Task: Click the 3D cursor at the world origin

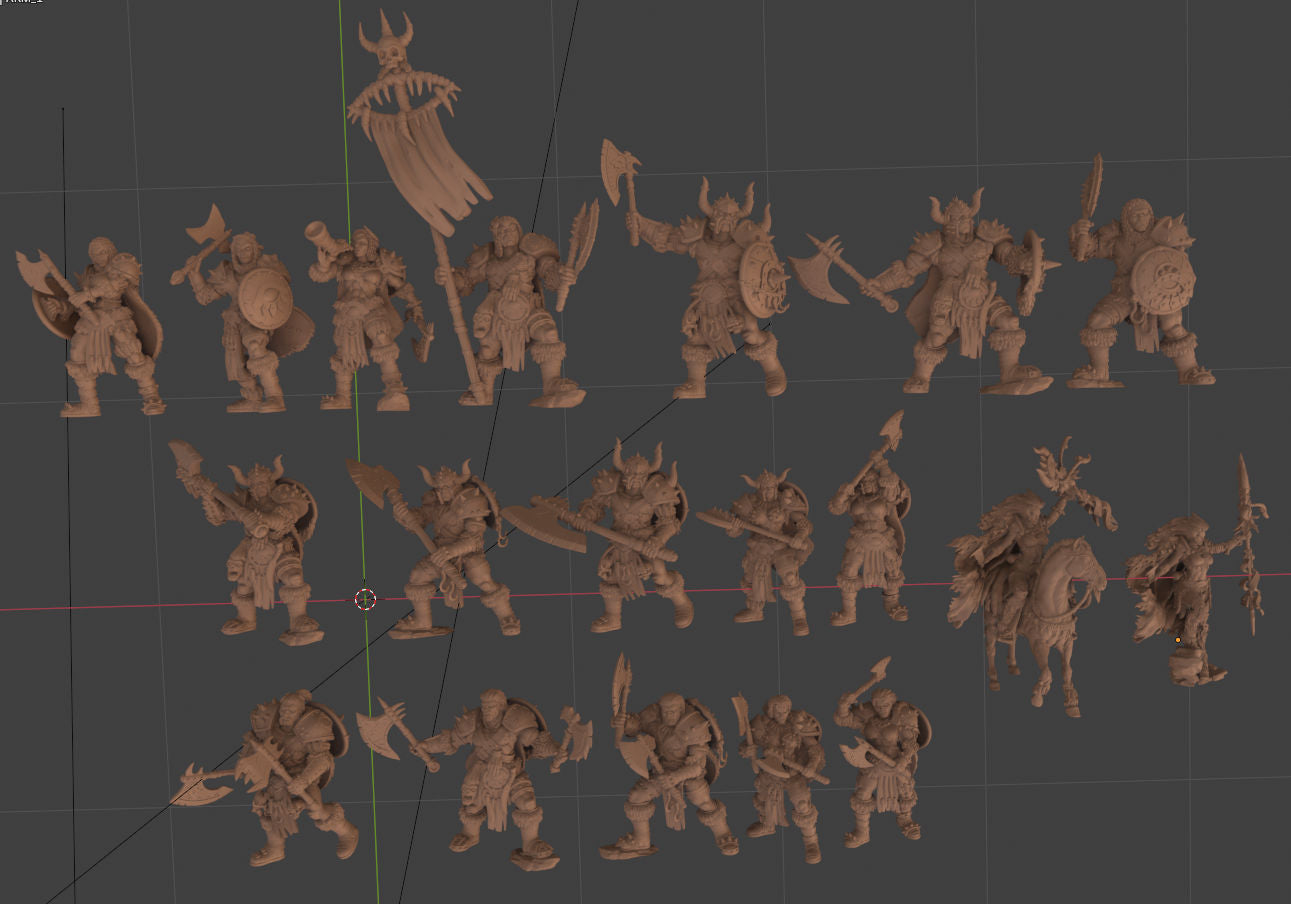Action: (364, 600)
